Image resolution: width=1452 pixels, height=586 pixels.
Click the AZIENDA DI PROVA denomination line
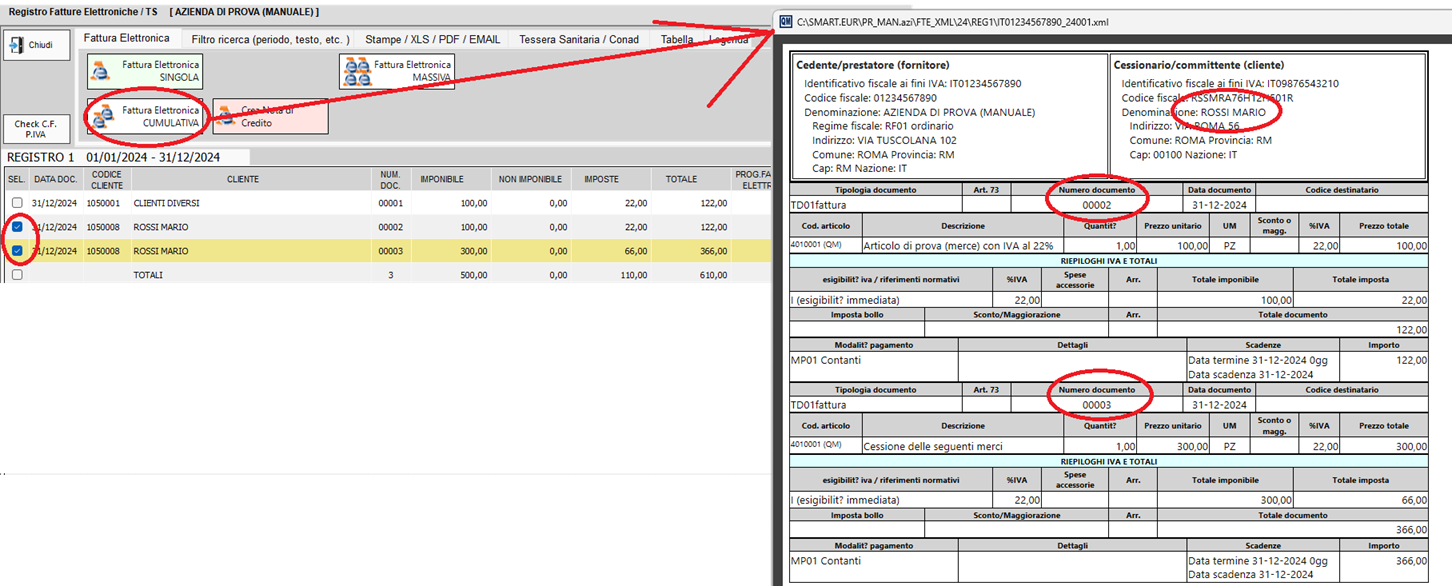[x=920, y=112]
